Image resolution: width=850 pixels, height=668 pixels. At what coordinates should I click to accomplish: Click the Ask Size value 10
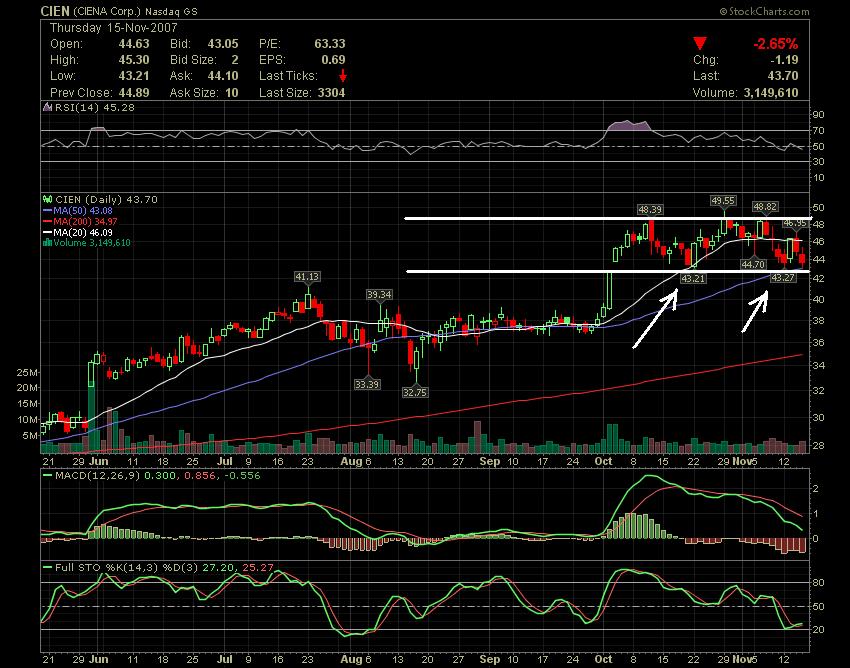coord(231,92)
